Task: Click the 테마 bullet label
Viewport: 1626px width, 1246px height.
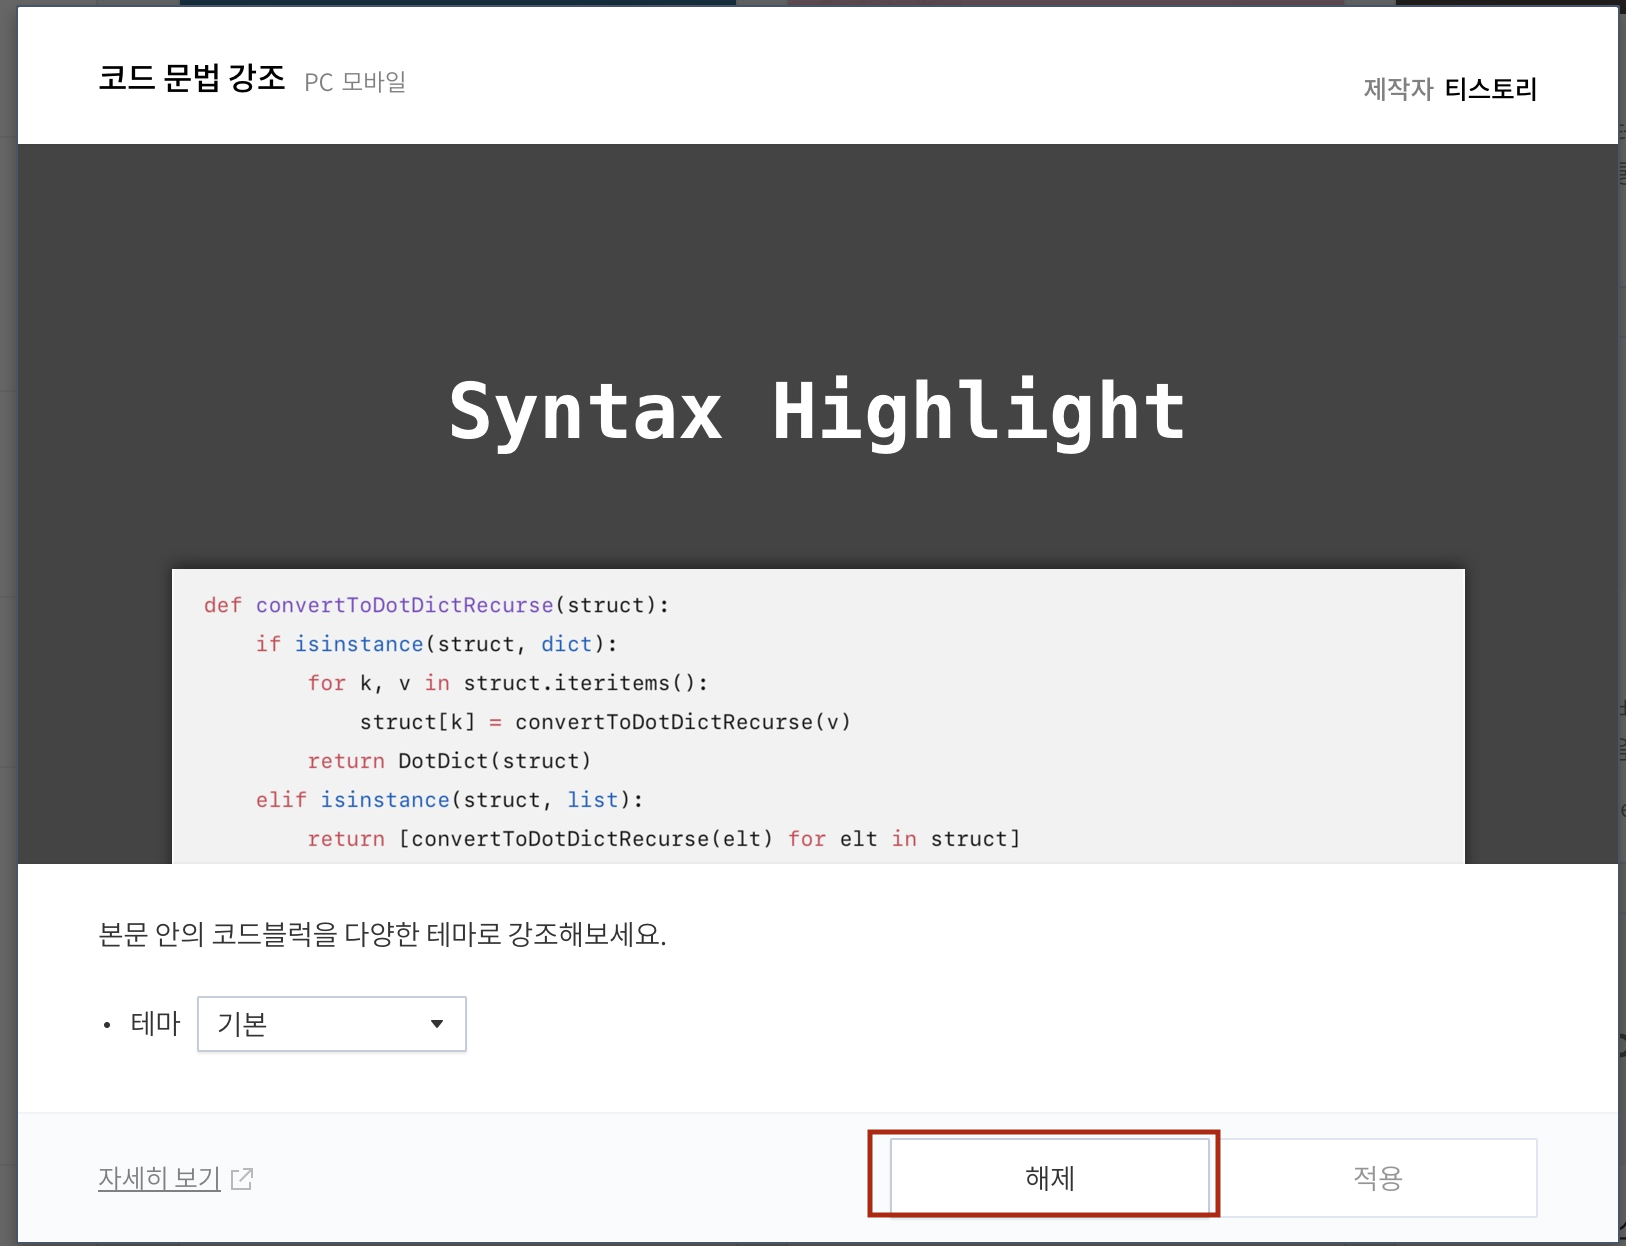Action: (156, 1023)
